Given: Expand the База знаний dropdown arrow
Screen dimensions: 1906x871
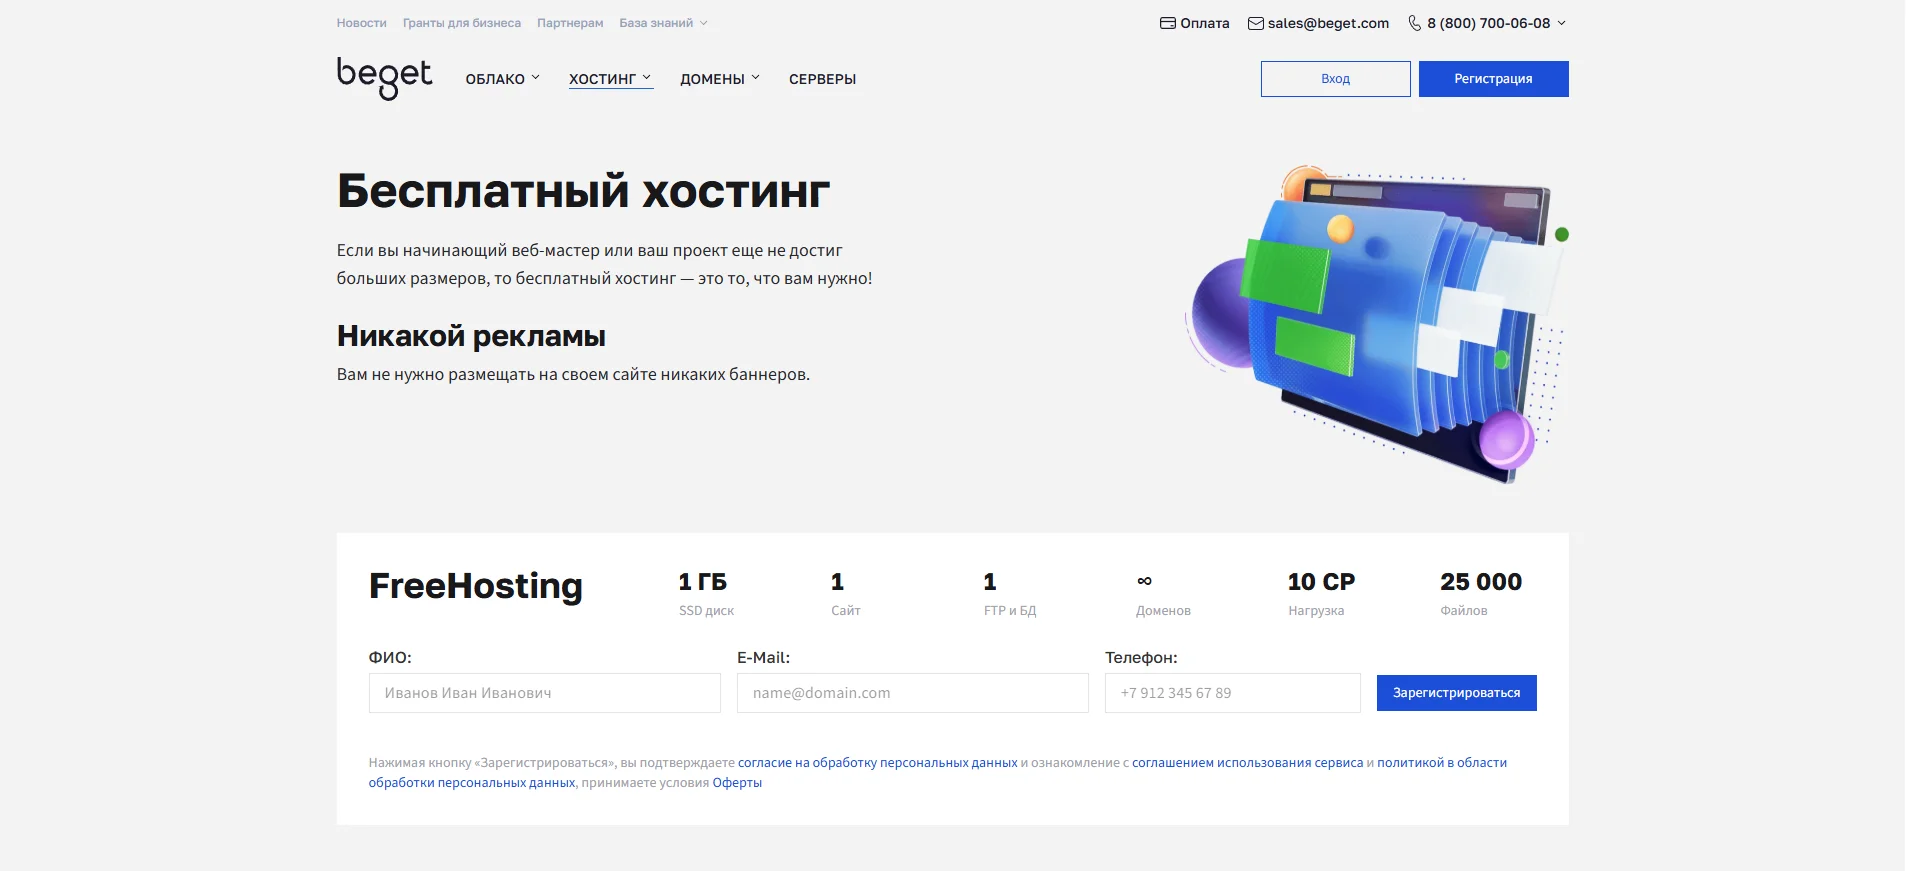Looking at the screenshot, I should point(704,23).
